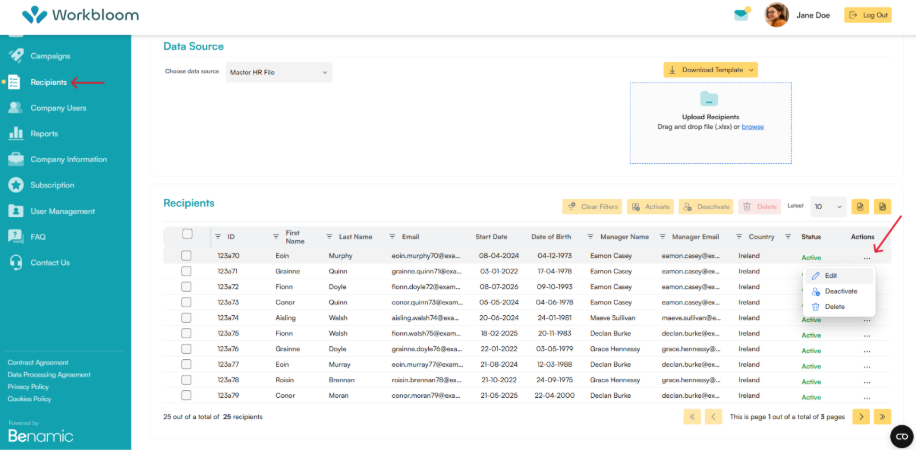Open Company Users people icon
916x450 pixels.
point(16,108)
